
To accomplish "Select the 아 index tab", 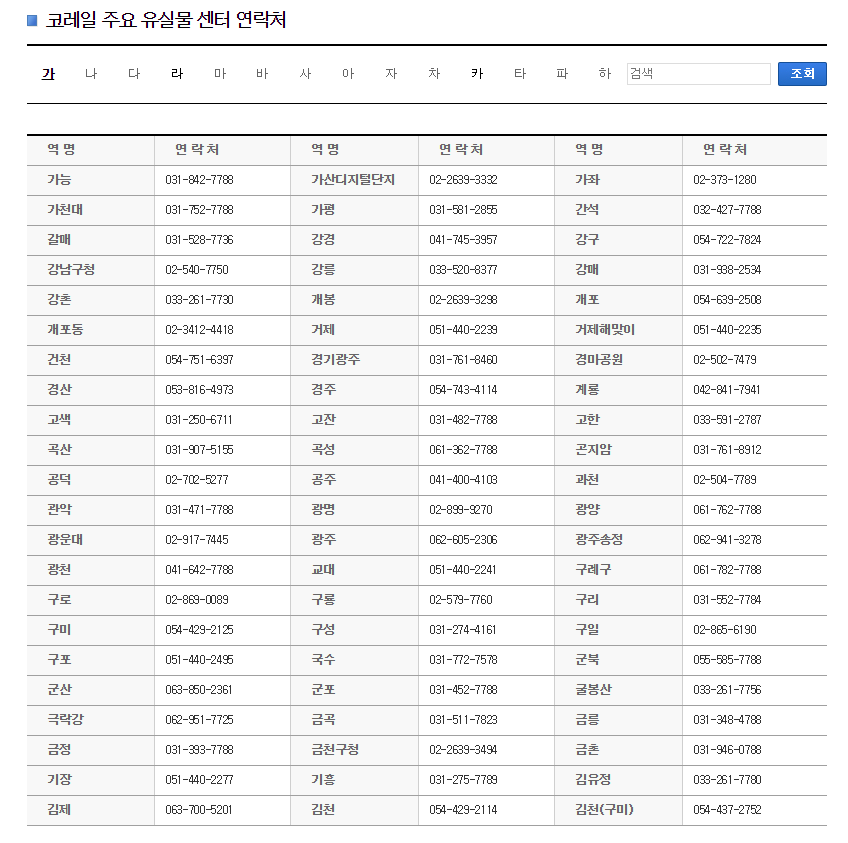I will (348, 73).
